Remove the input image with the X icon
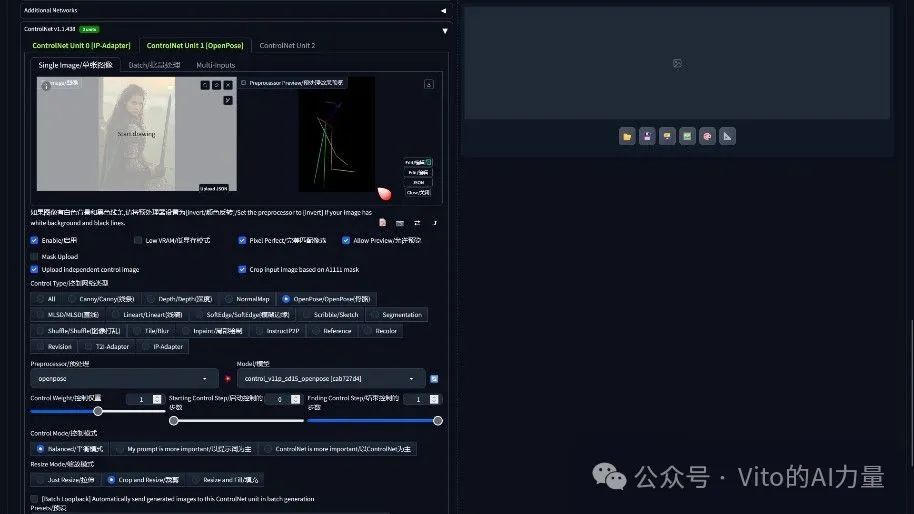914x514 pixels. [x=228, y=85]
